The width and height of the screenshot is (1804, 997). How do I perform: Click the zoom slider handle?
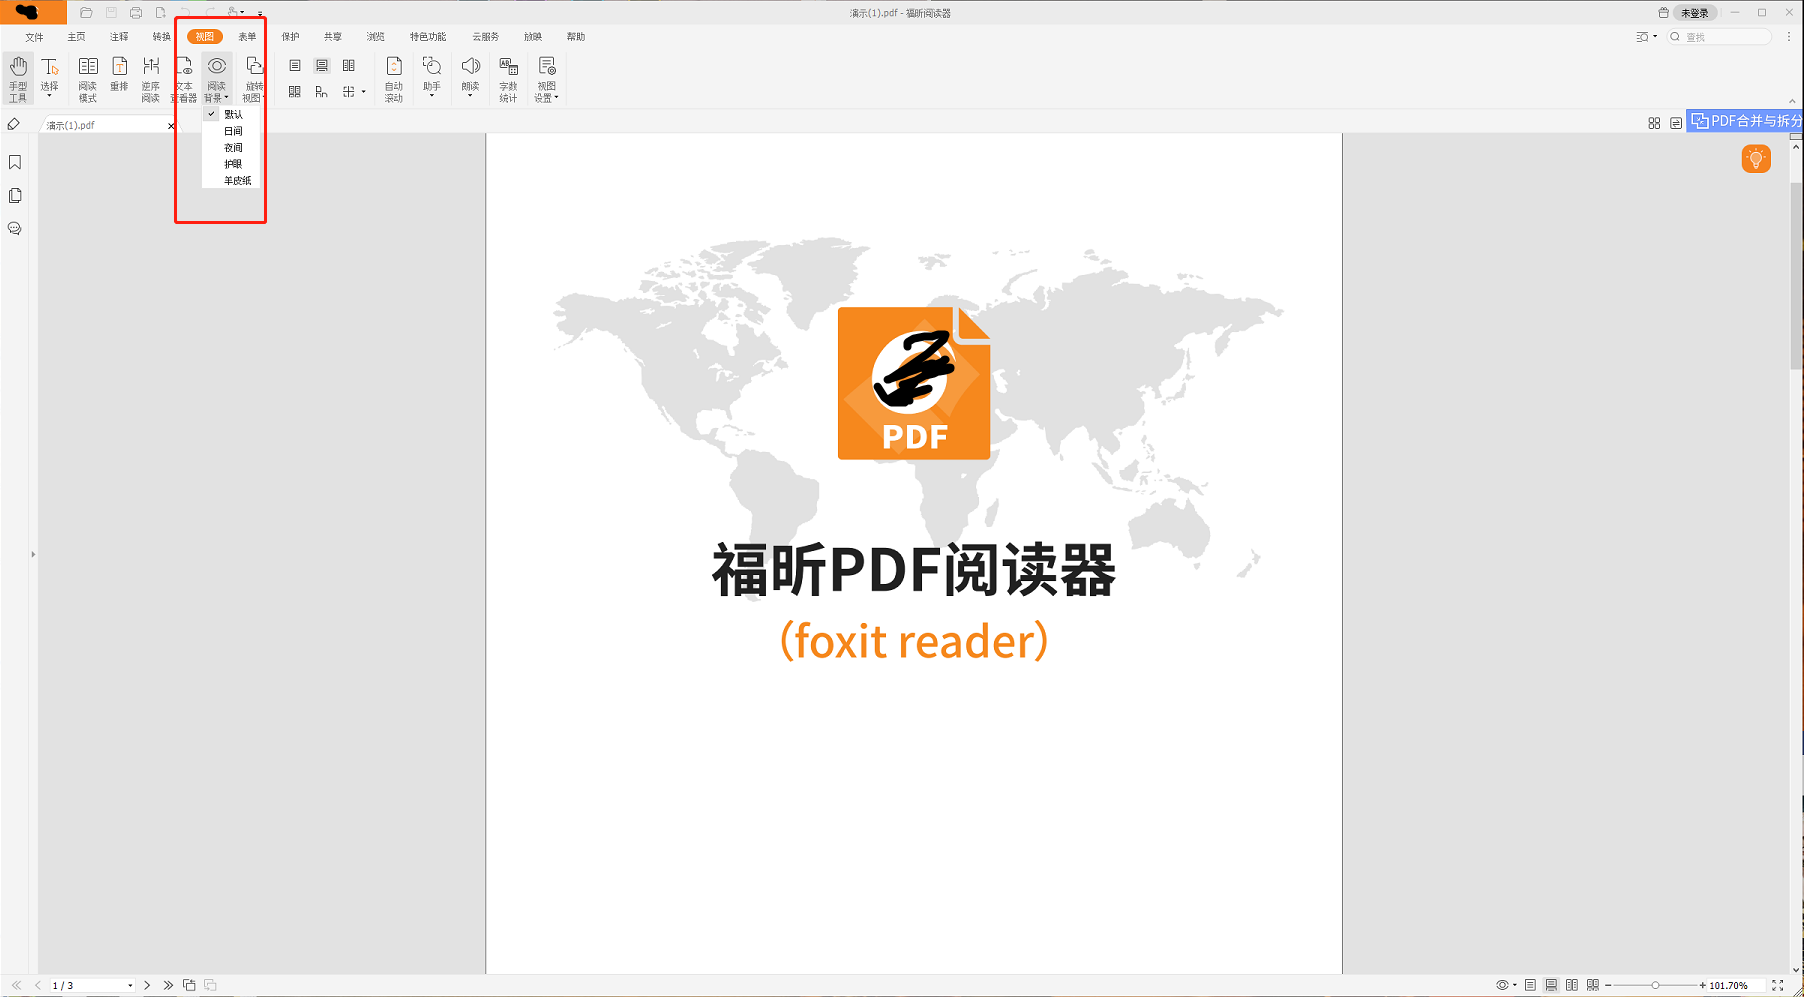click(x=1655, y=985)
